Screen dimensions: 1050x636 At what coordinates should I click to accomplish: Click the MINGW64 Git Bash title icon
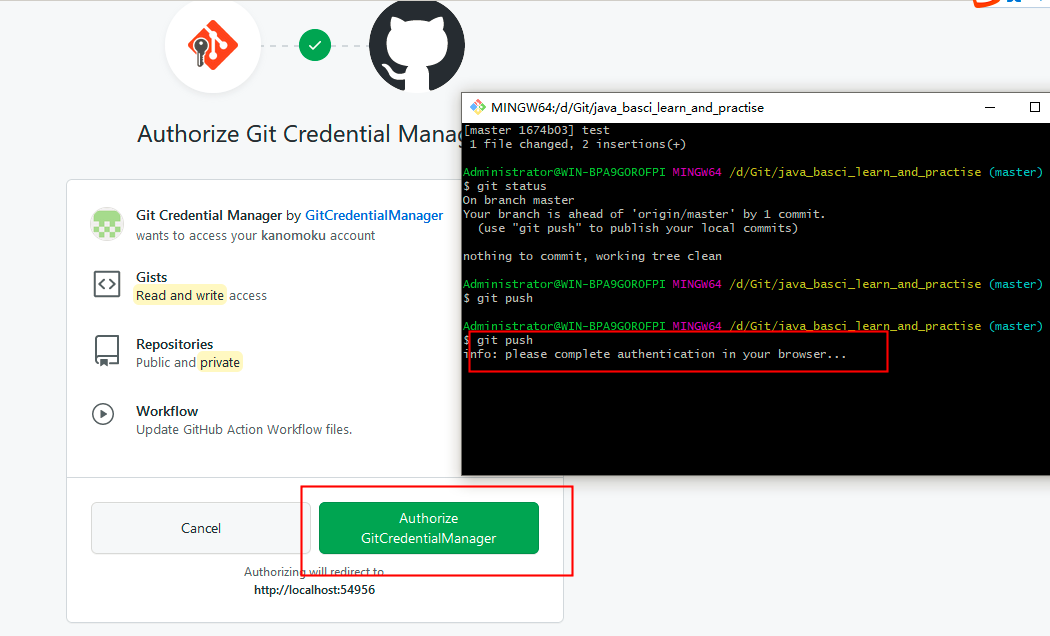pos(477,107)
